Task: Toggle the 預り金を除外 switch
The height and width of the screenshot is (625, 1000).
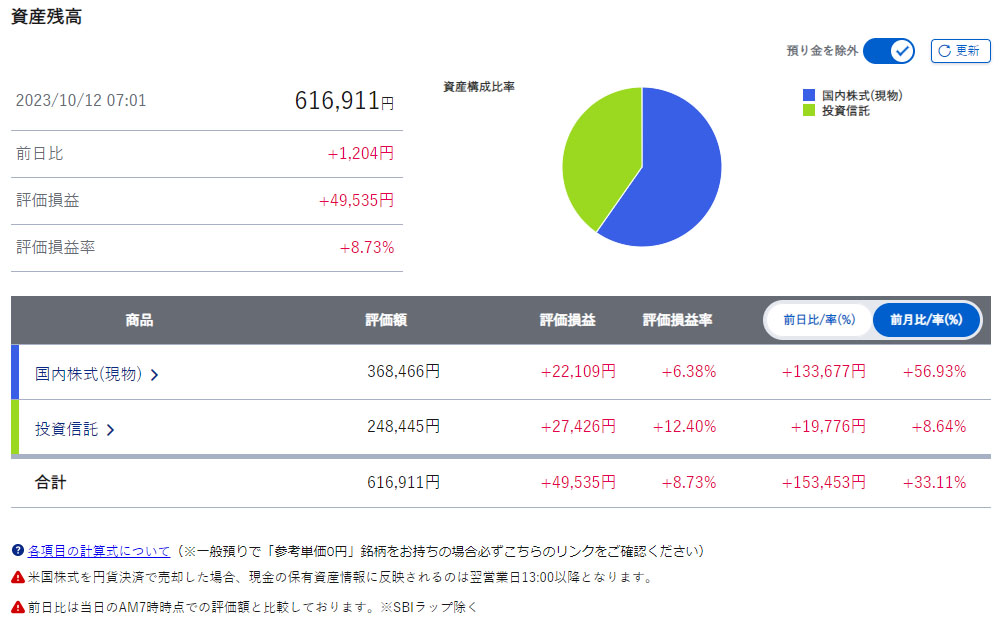Action: coord(889,51)
